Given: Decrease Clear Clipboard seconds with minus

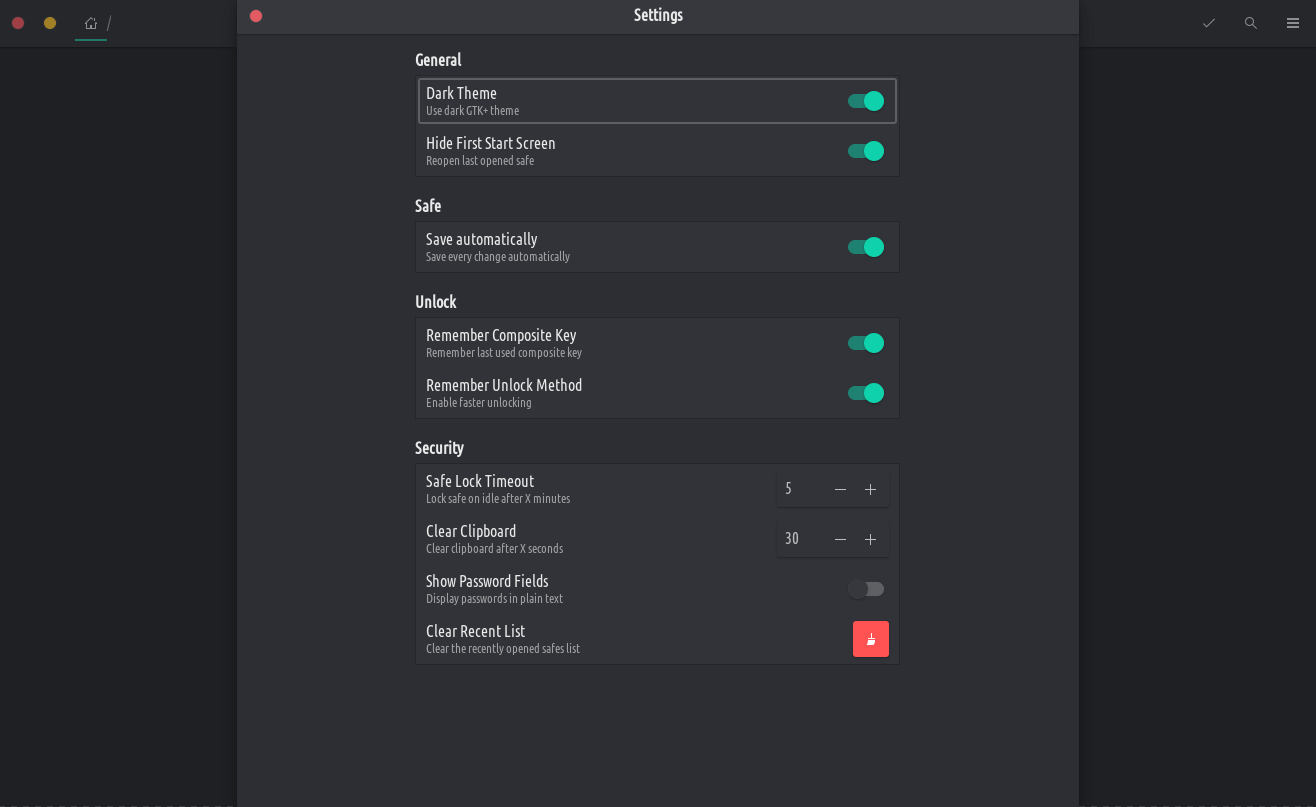Looking at the screenshot, I should click(x=840, y=539).
